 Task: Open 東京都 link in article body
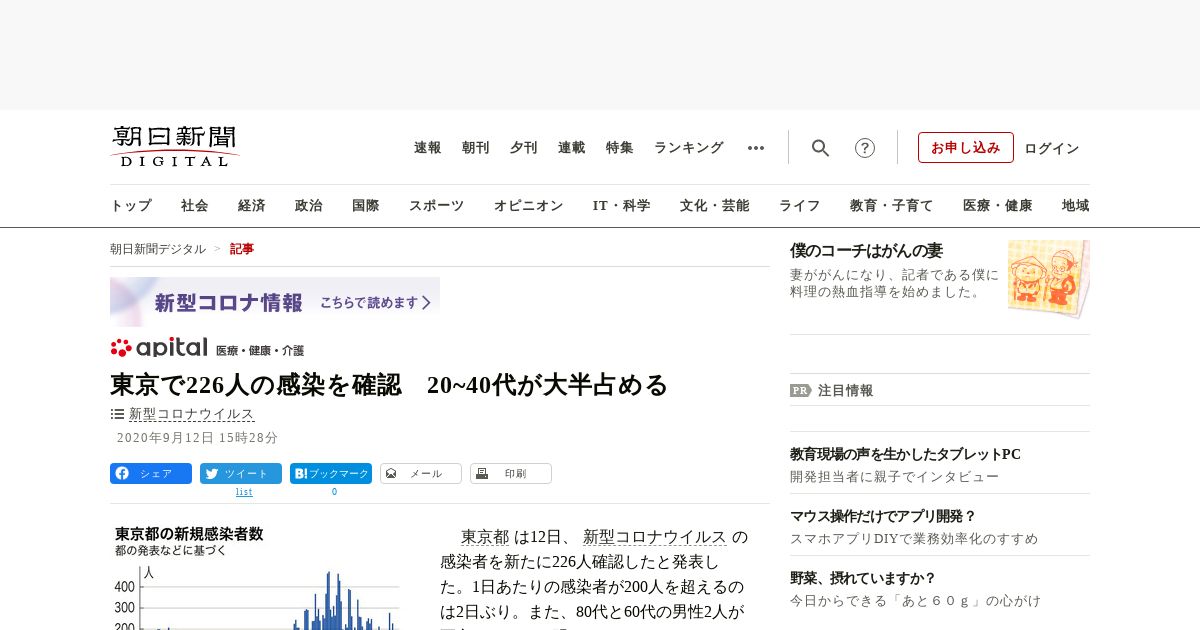485,537
